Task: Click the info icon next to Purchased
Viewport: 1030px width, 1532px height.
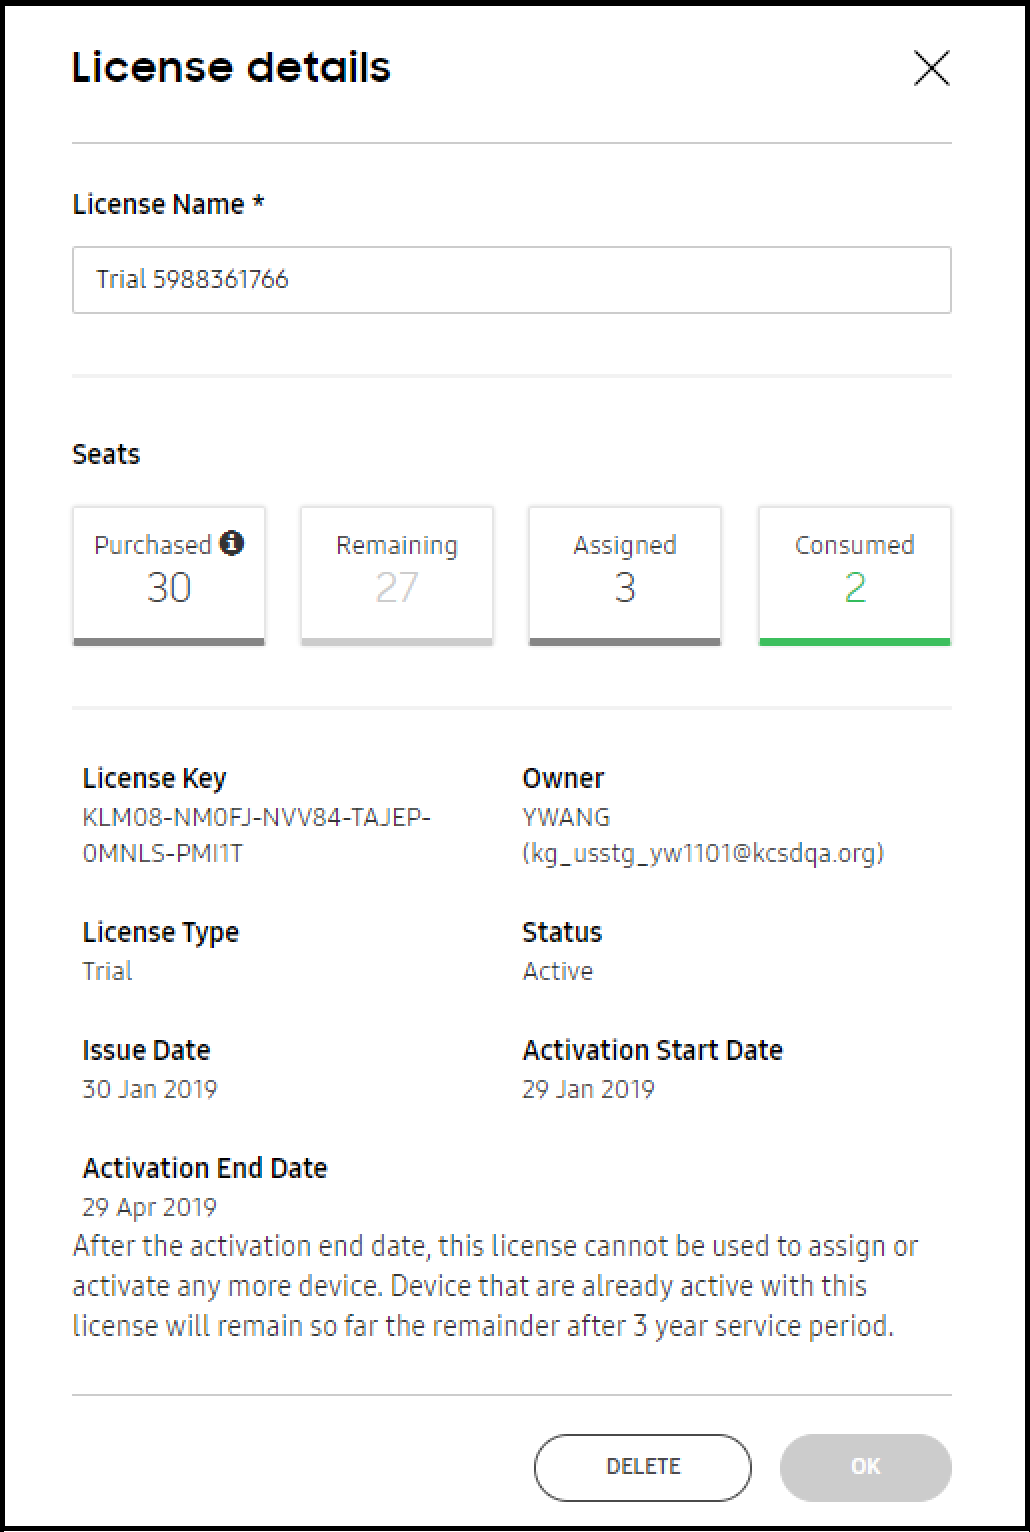Action: [x=233, y=545]
